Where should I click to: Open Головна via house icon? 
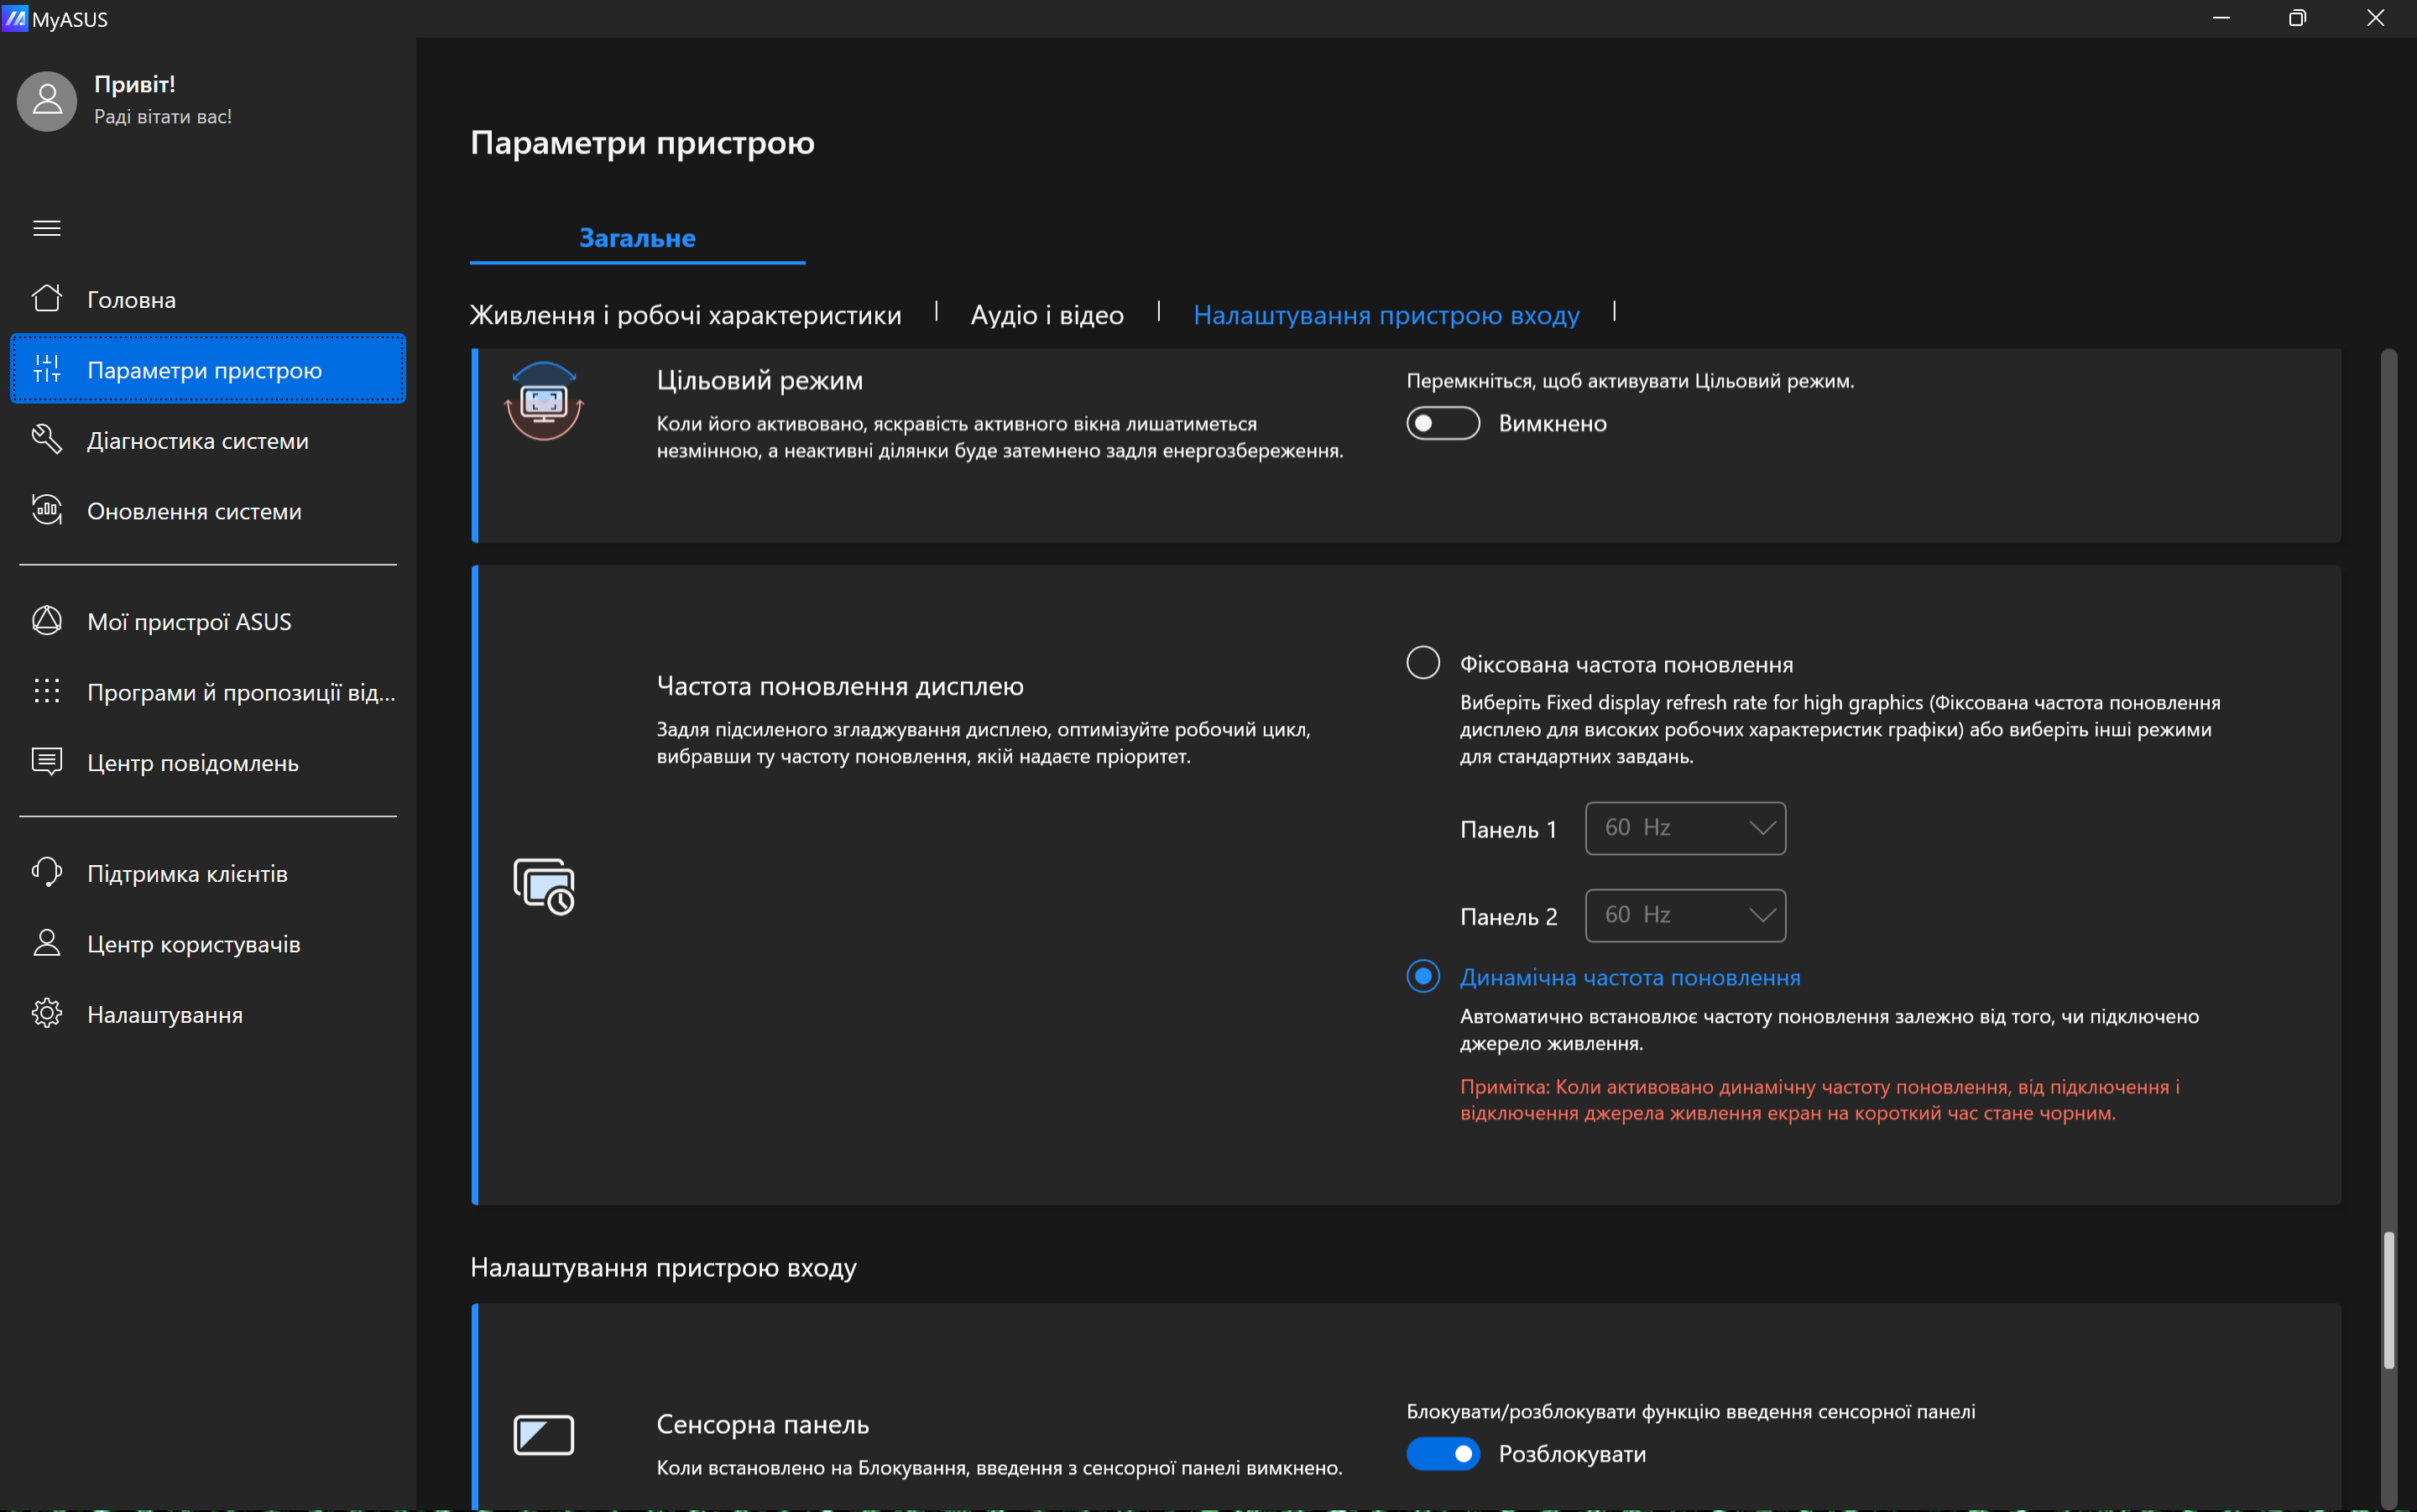[x=47, y=298]
